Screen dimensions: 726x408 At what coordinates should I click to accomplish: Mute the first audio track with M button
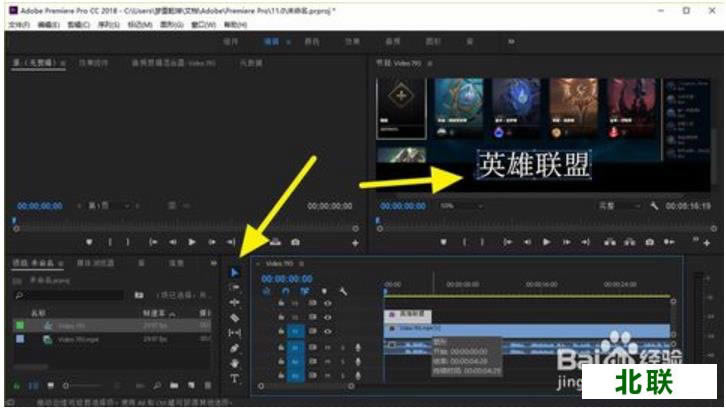click(x=327, y=346)
